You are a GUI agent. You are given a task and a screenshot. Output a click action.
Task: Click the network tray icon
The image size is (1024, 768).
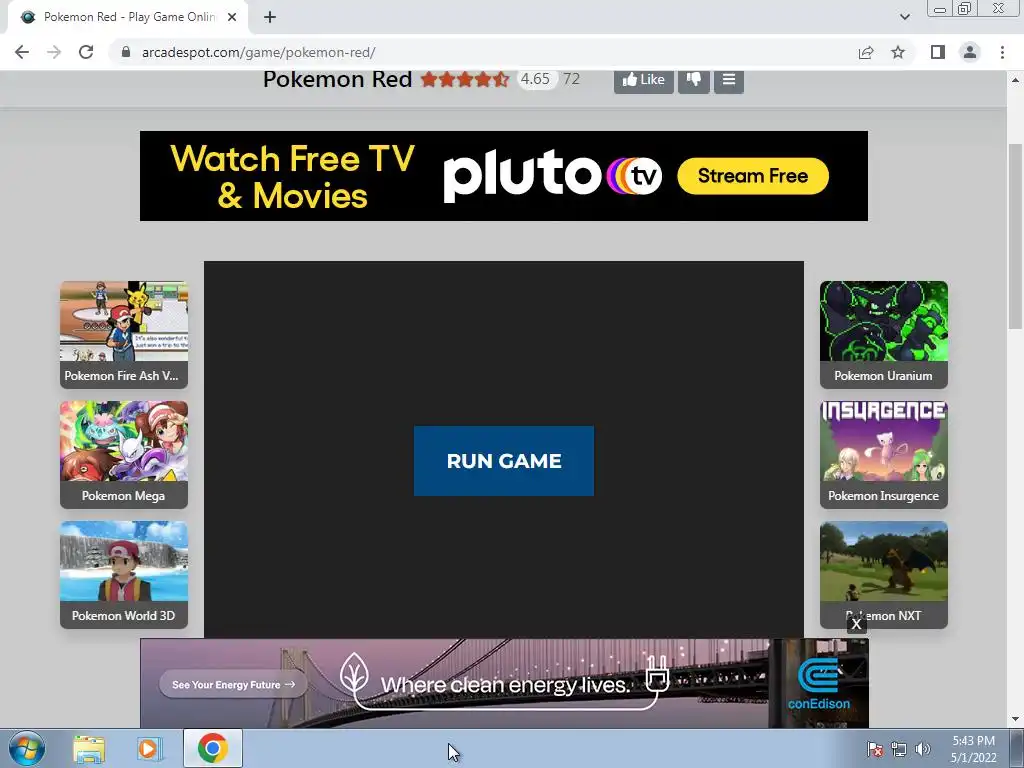pyautogui.click(x=899, y=749)
